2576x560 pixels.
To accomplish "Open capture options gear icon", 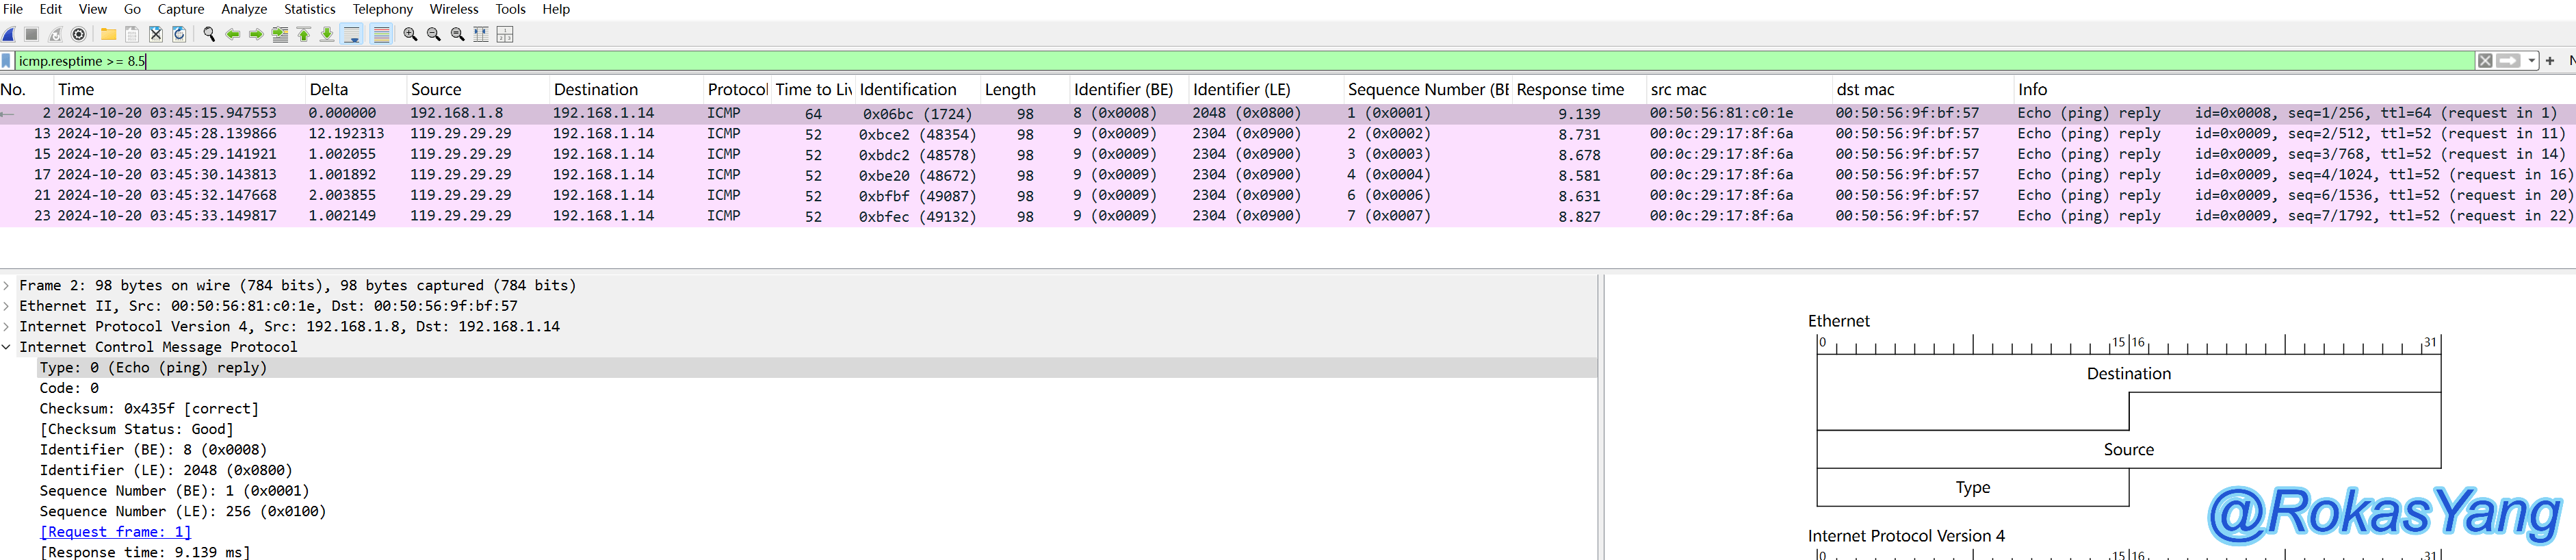I will coord(79,34).
